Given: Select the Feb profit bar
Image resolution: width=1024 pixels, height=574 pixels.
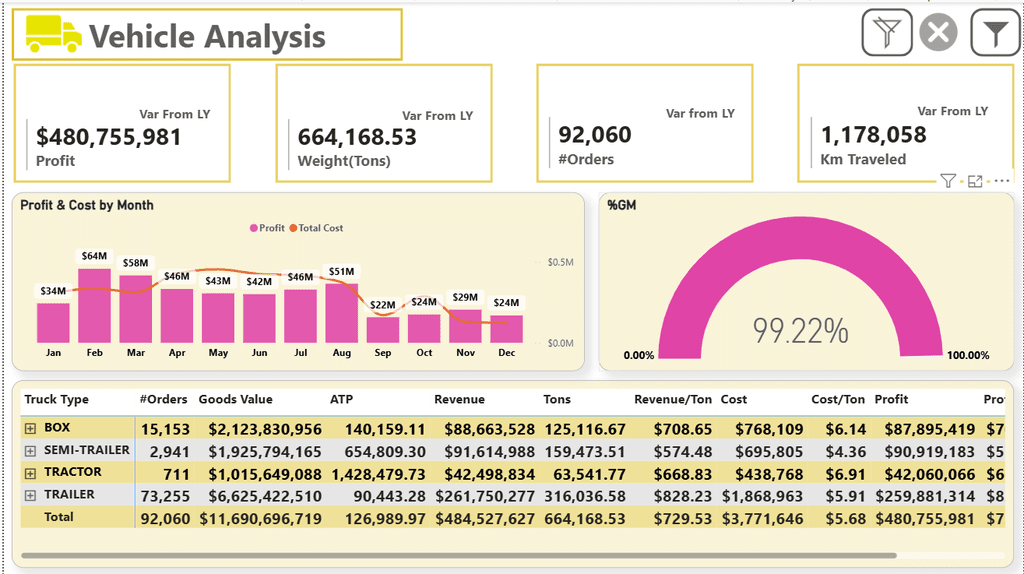Looking at the screenshot, I should (x=94, y=306).
